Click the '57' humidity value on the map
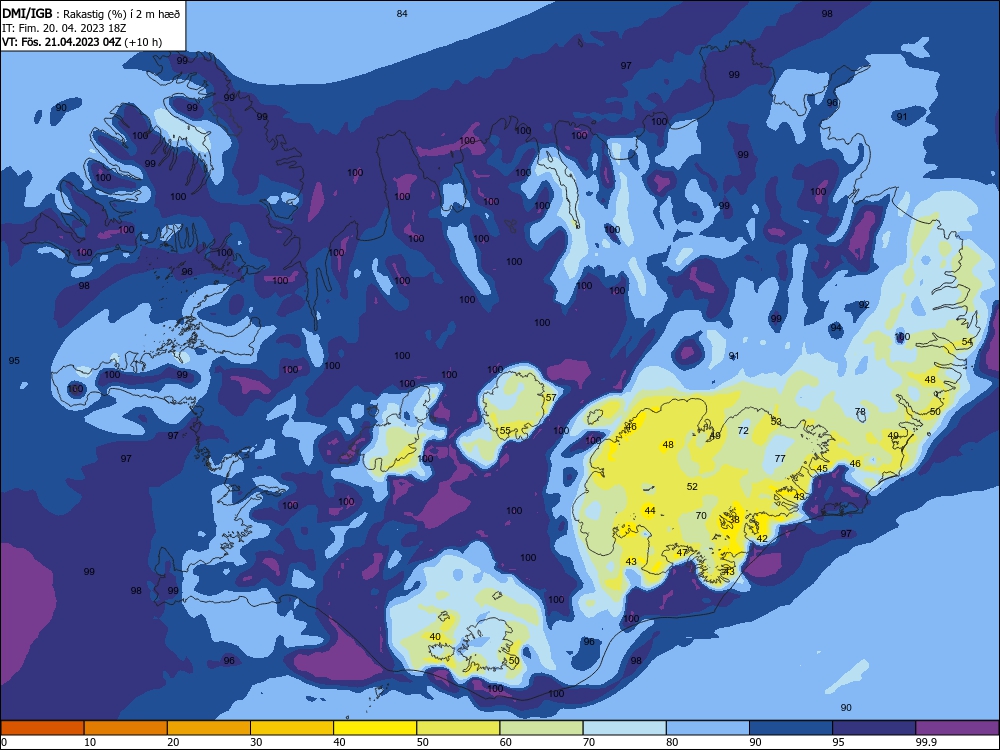The height and width of the screenshot is (750, 1000). [551, 397]
